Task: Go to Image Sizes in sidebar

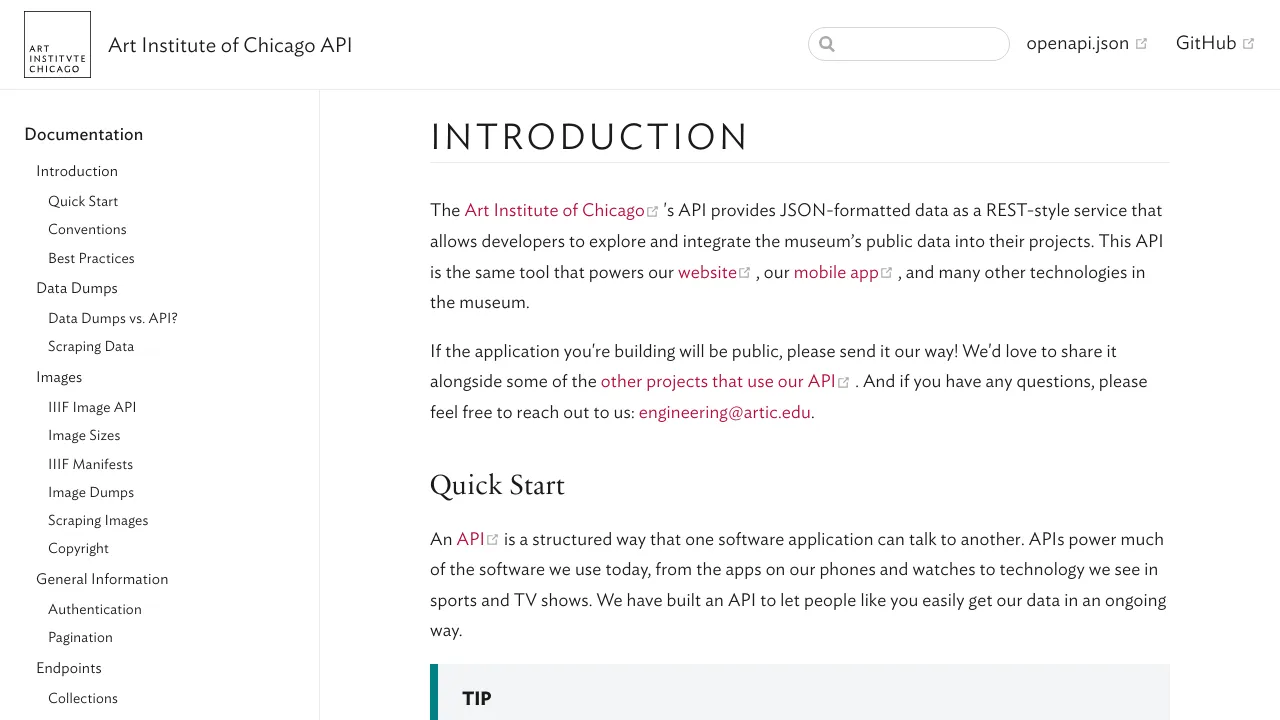Action: point(84,435)
